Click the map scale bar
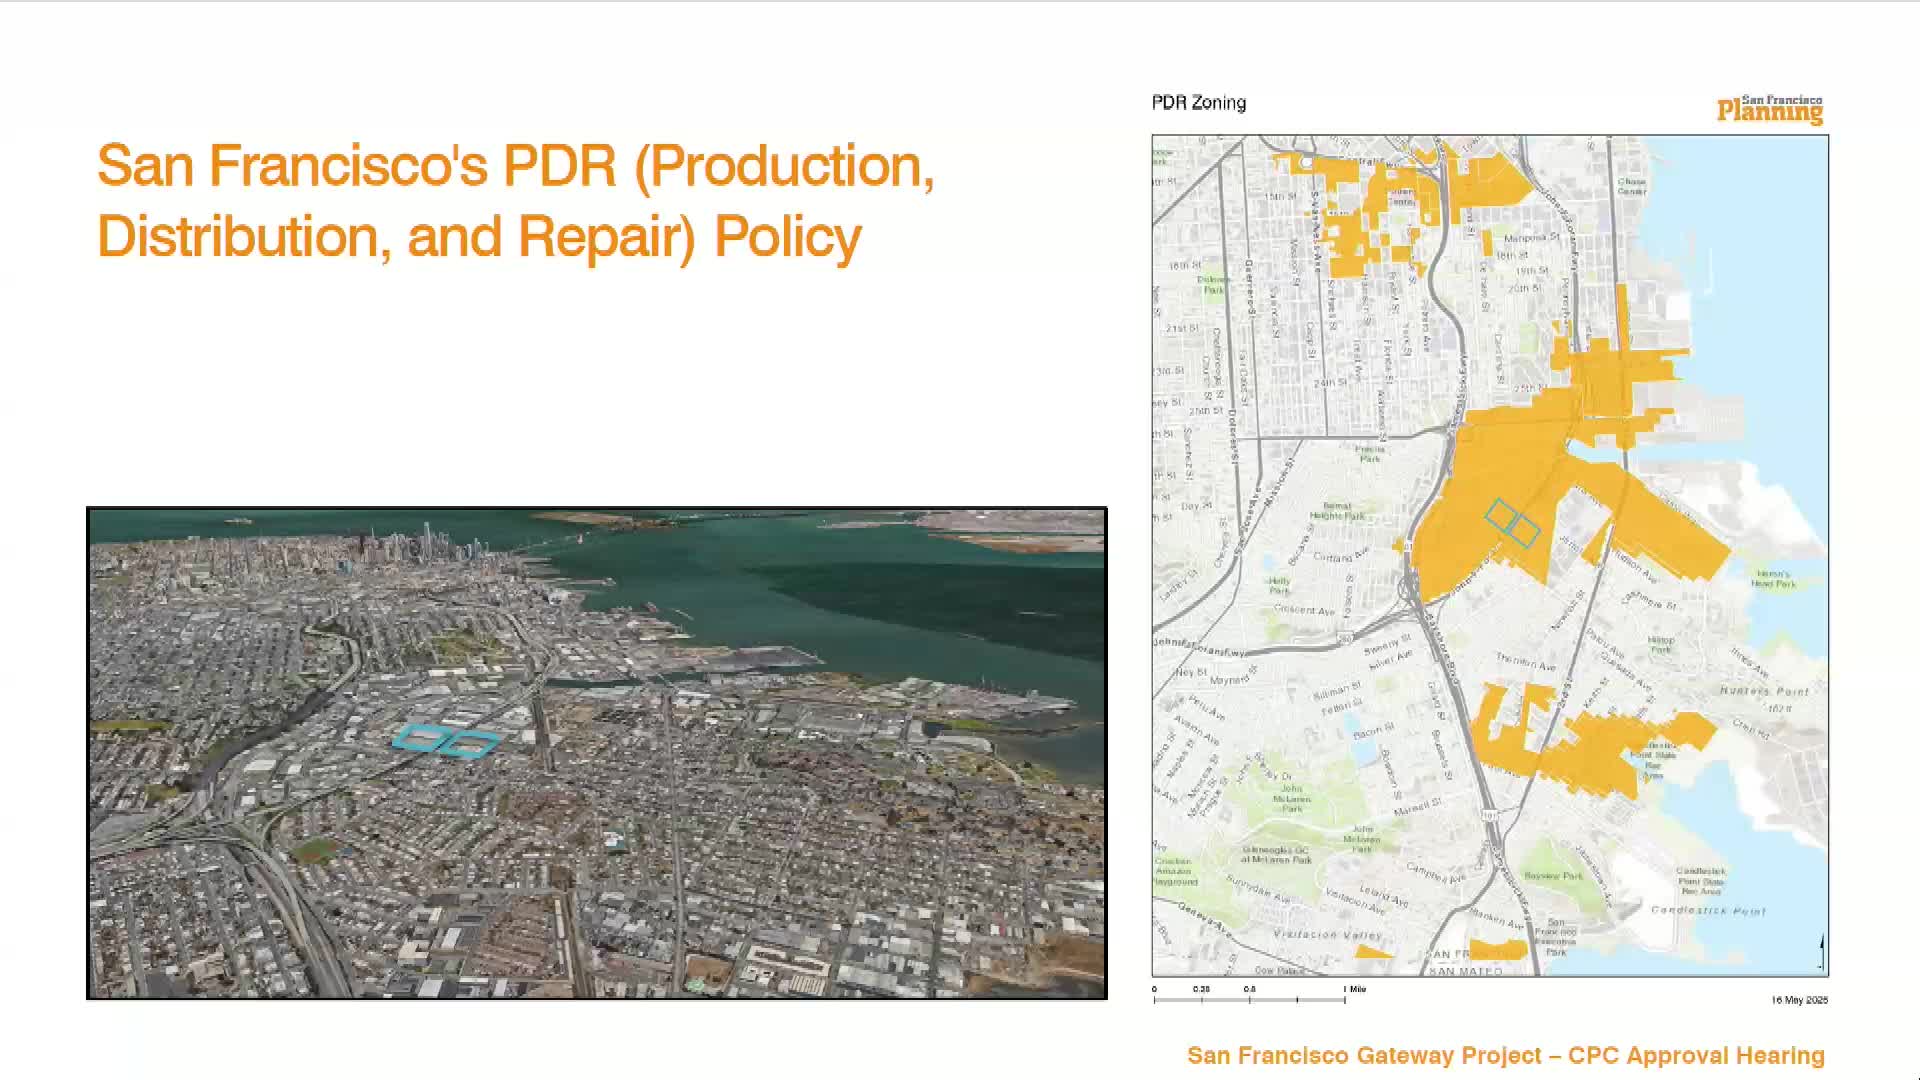Screen dimensions: 1920x1080 point(1250,997)
